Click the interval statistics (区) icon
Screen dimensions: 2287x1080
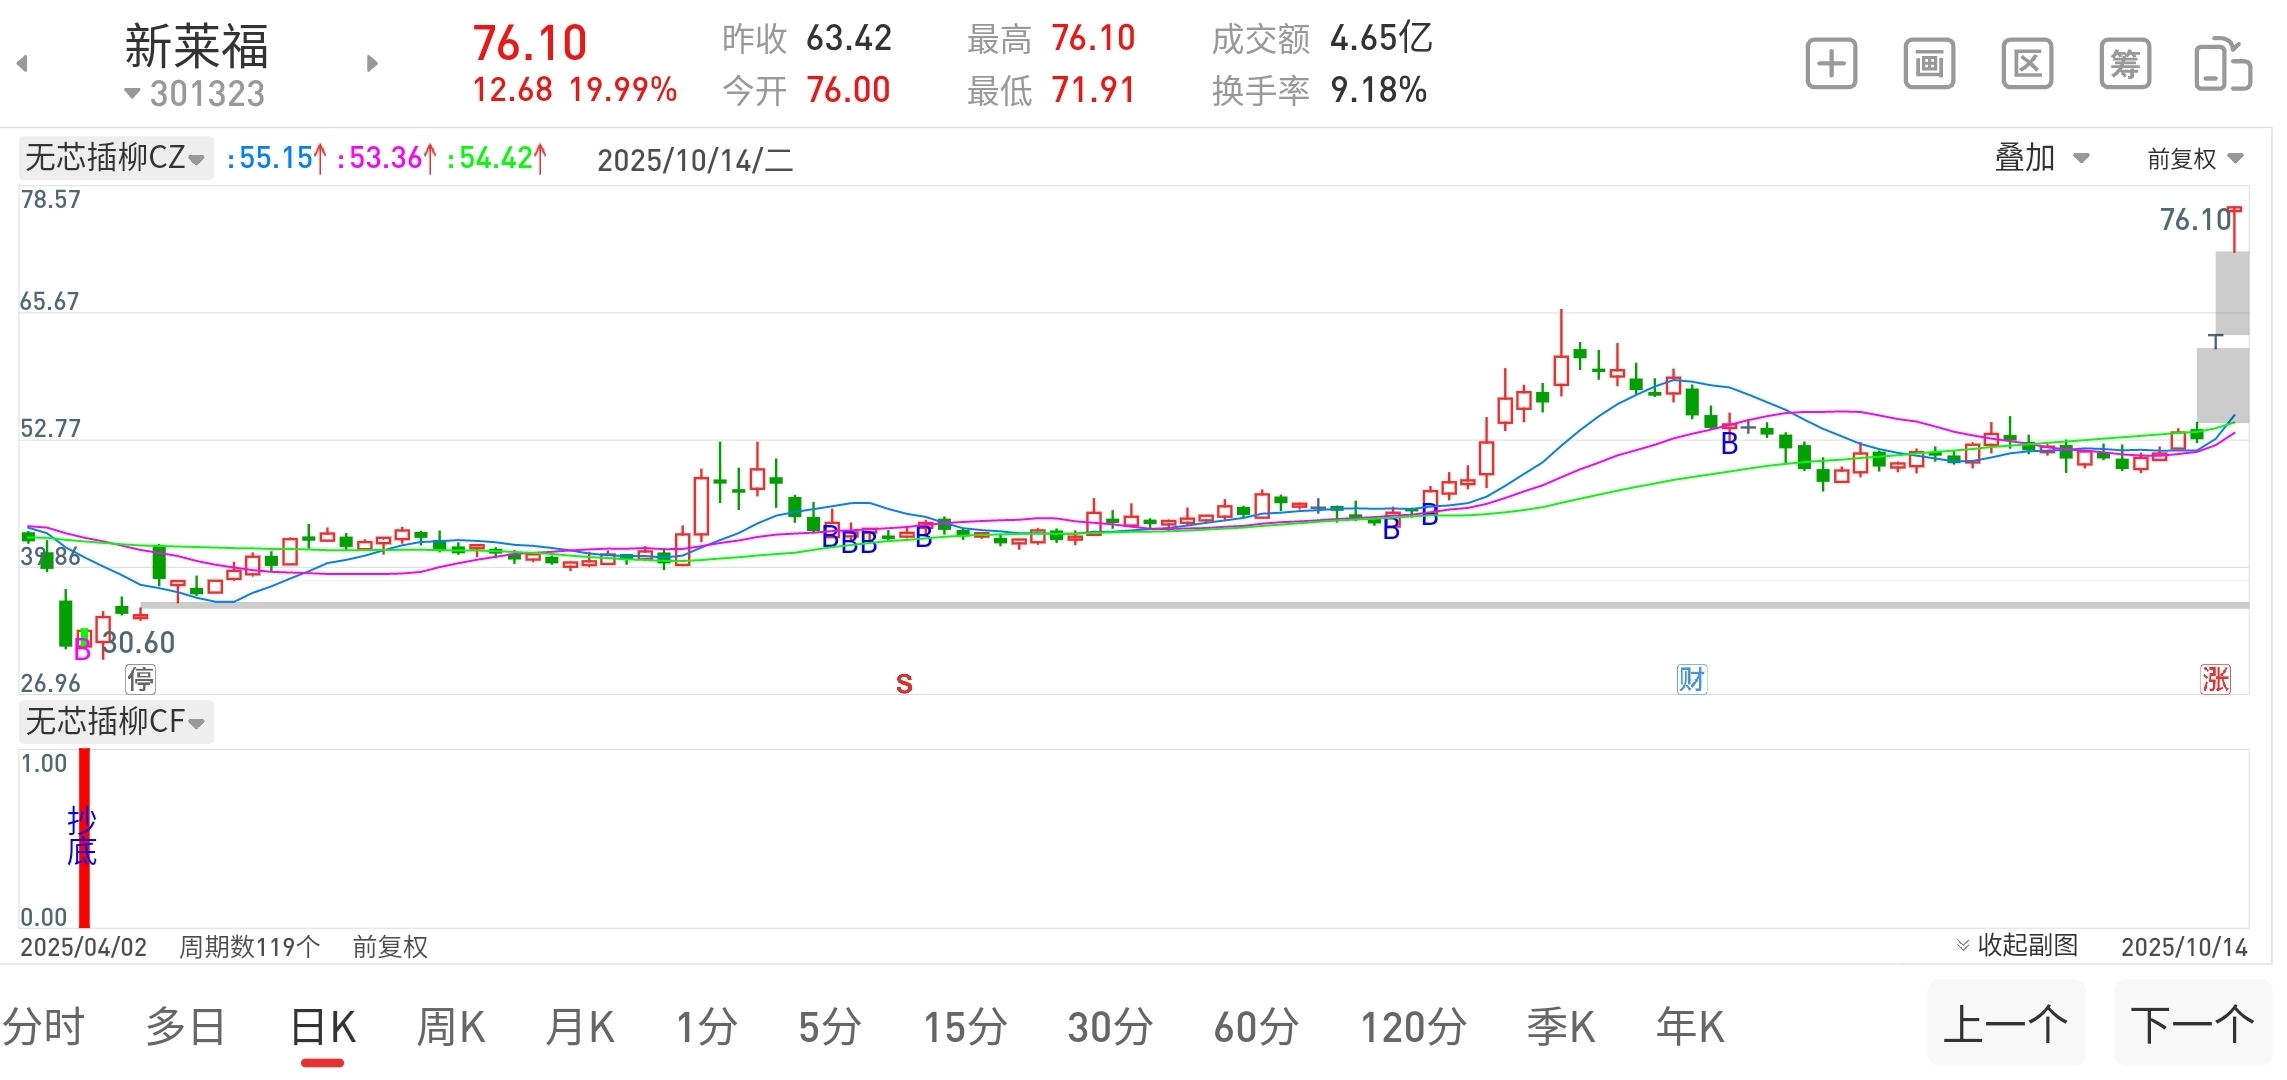pos(2027,65)
